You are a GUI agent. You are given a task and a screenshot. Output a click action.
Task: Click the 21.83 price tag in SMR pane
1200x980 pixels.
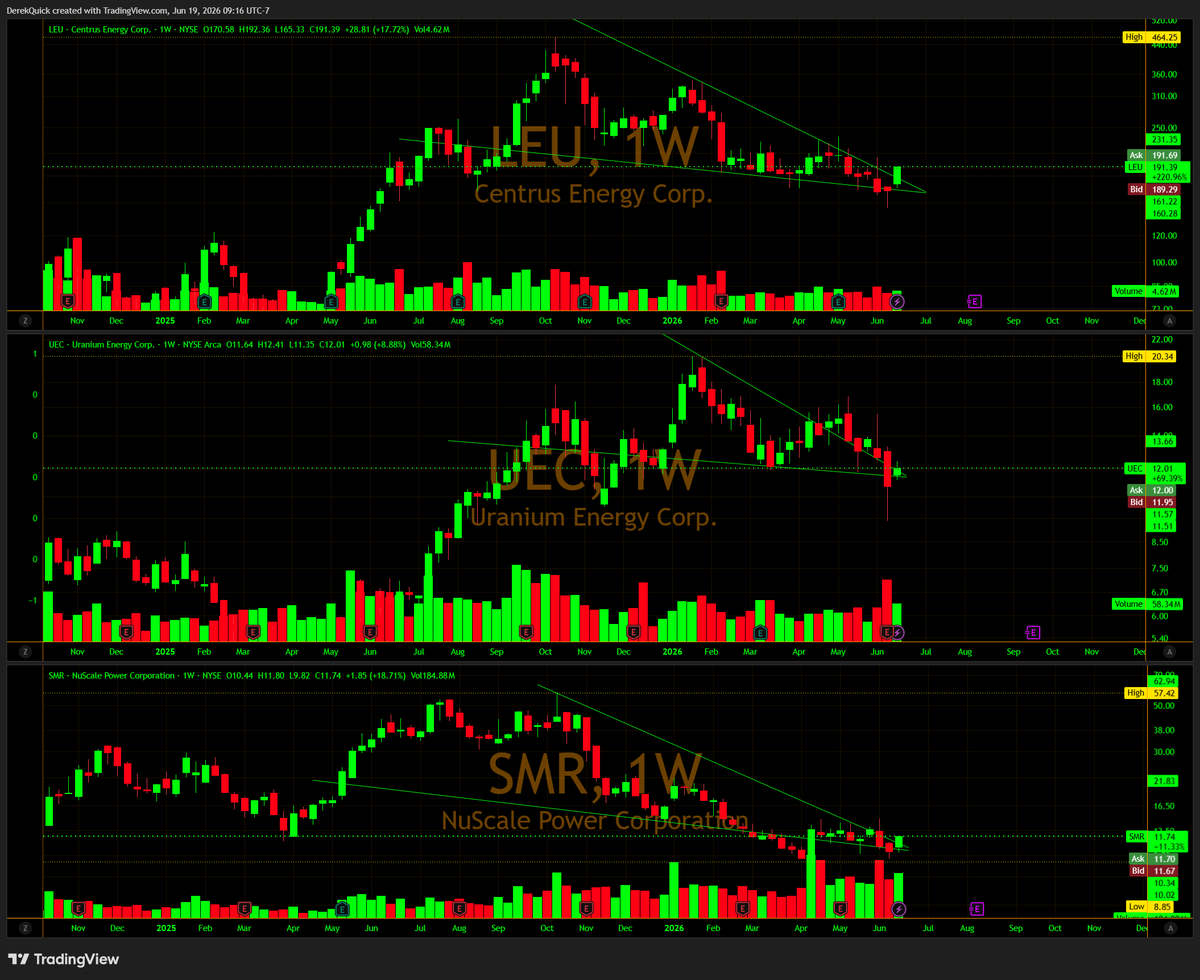(1164, 780)
